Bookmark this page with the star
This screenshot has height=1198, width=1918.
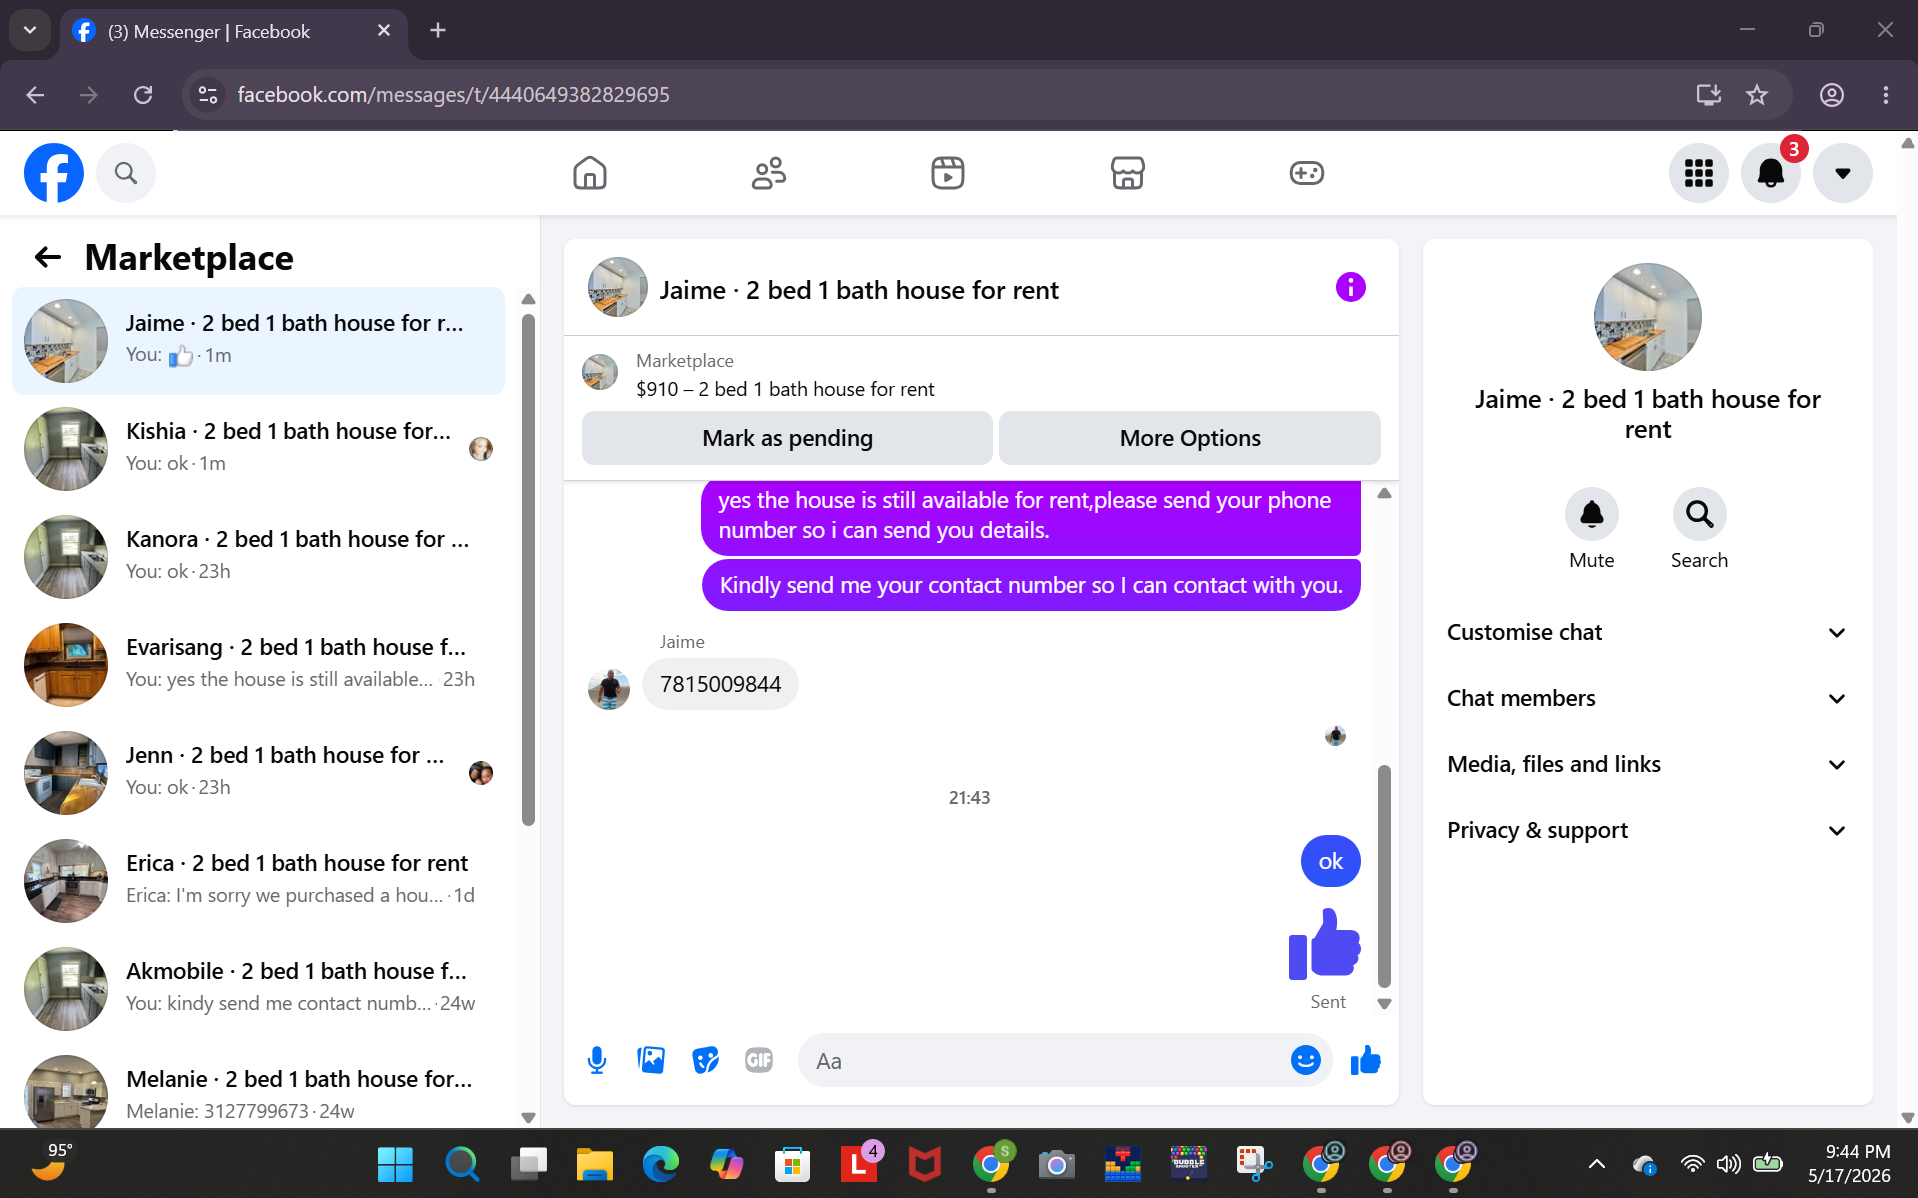1757,95
